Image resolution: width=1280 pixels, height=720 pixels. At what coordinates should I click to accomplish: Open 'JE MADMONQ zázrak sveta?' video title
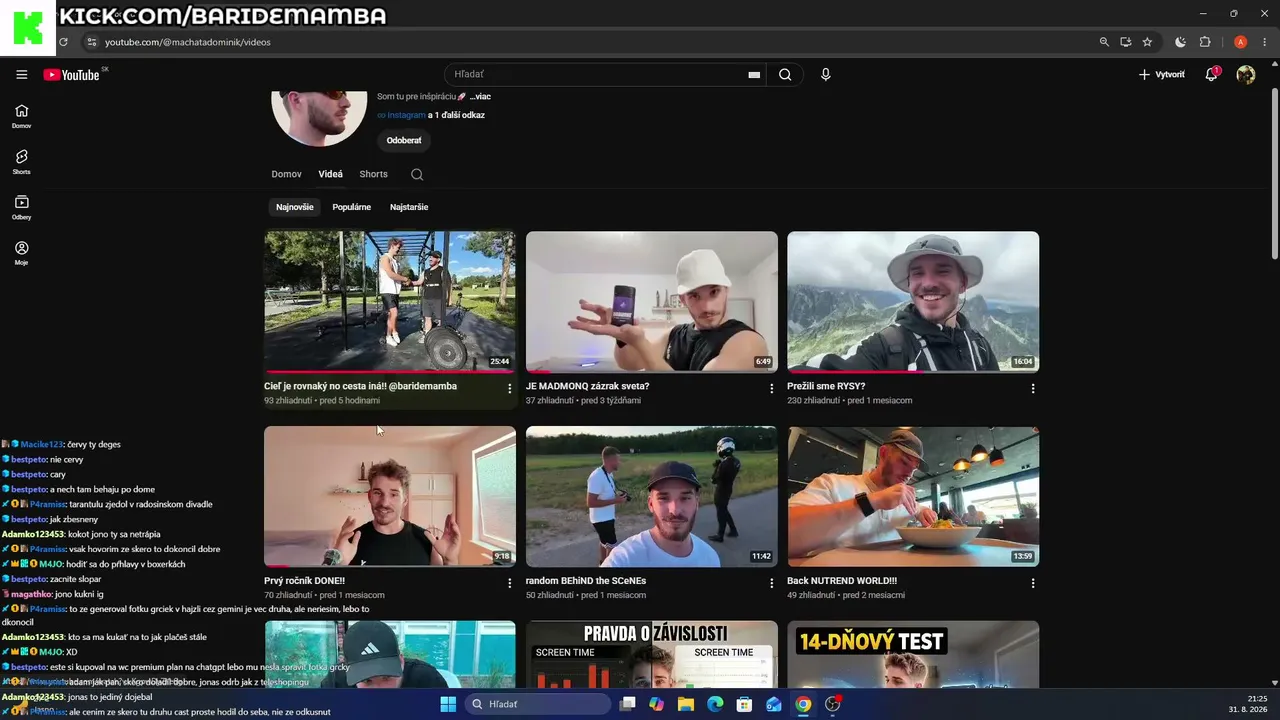[588, 386]
